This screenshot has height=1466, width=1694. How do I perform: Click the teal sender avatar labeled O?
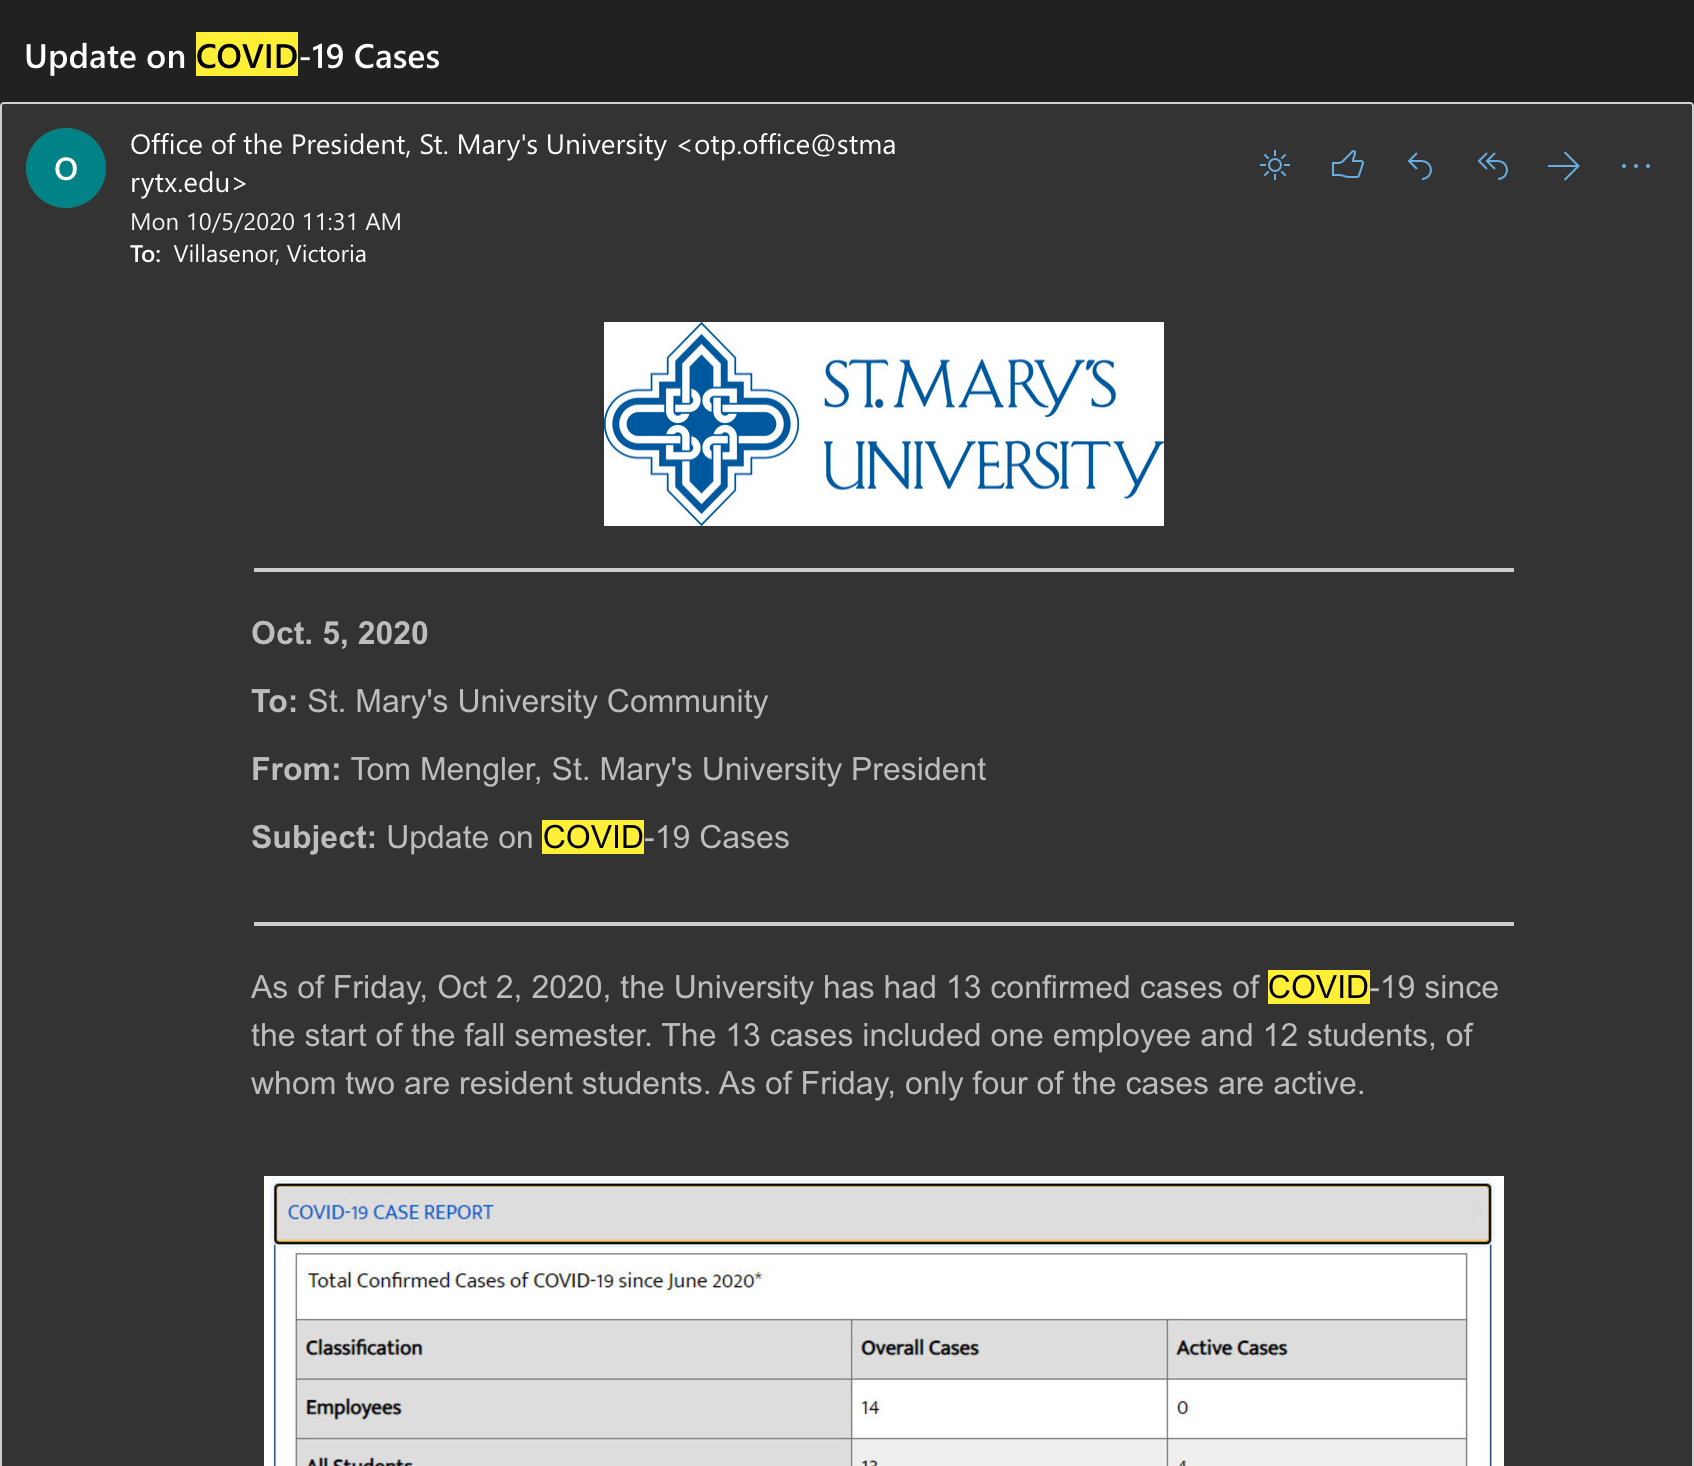point(66,168)
